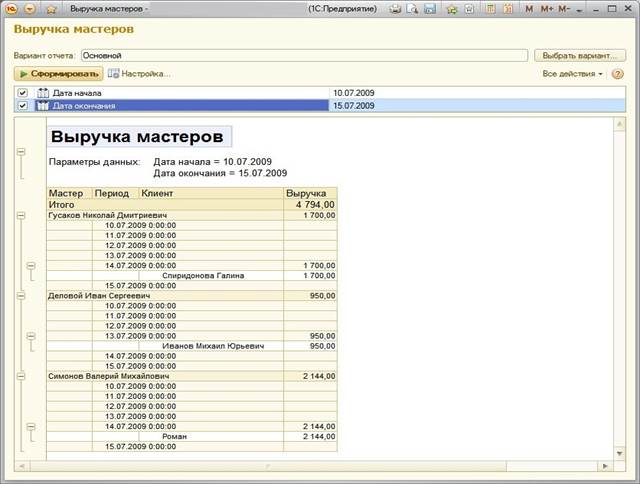The image size is (640, 484).
Task: Click the horizontal scrollbar right arrow
Action: point(605,466)
